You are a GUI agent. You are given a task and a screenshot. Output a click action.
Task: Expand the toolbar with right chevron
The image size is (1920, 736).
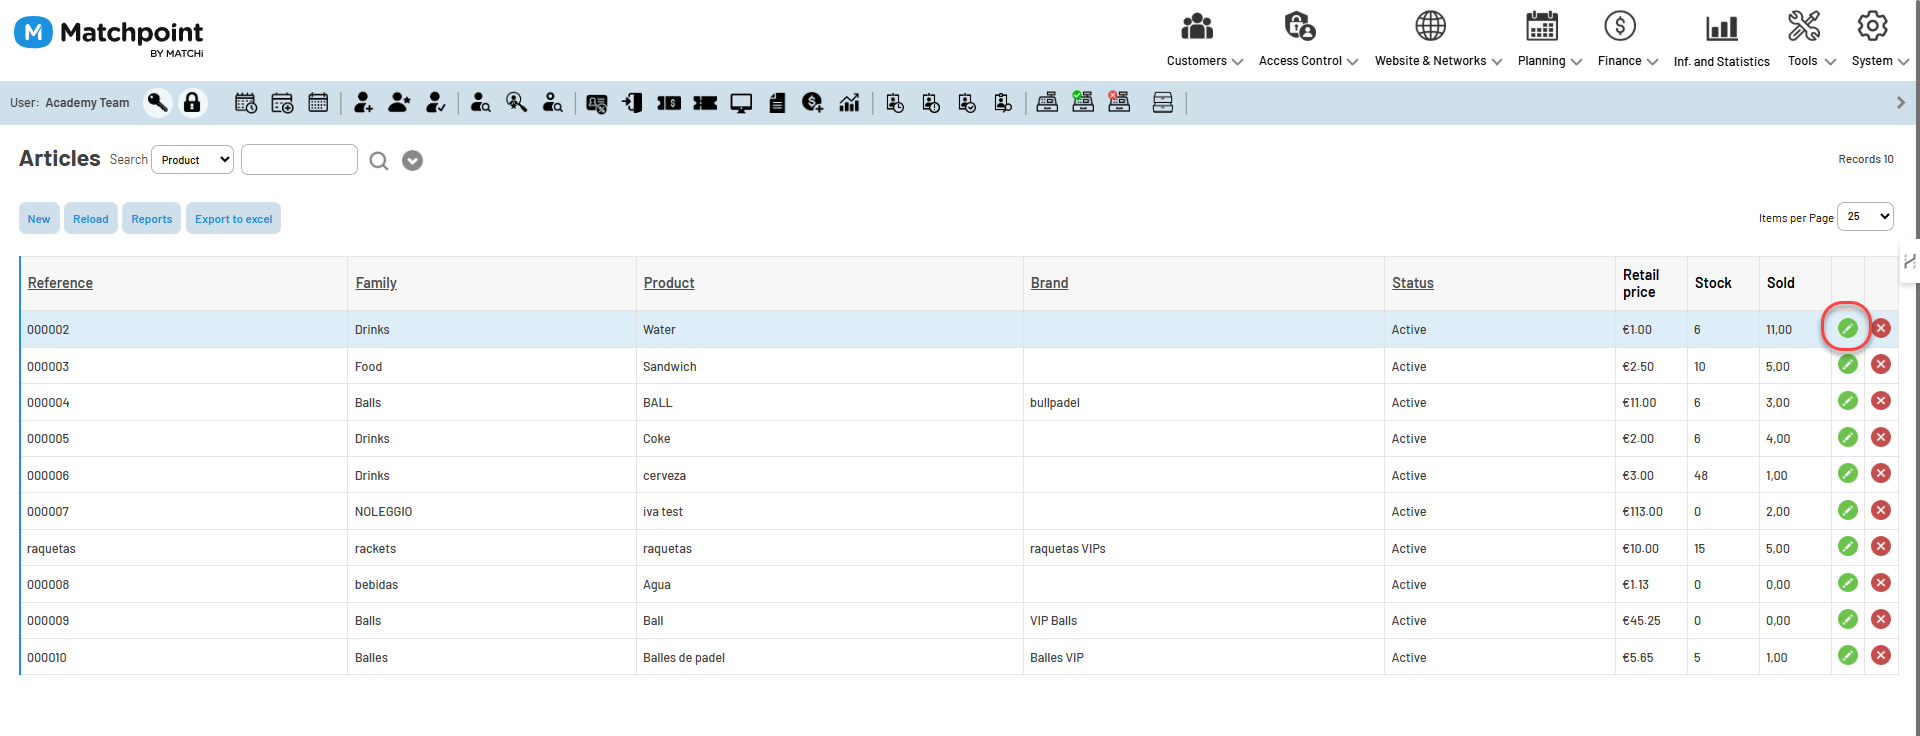pyautogui.click(x=1901, y=102)
